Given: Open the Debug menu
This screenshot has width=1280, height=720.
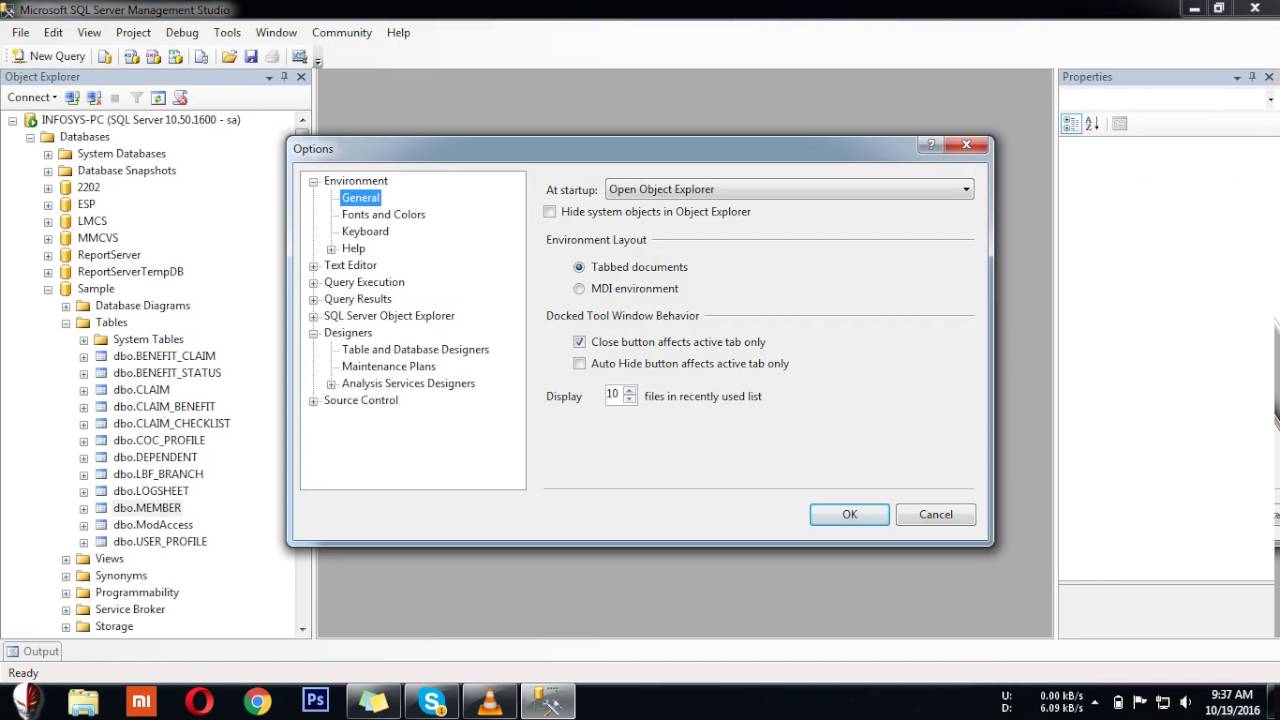Looking at the screenshot, I should click(x=182, y=32).
